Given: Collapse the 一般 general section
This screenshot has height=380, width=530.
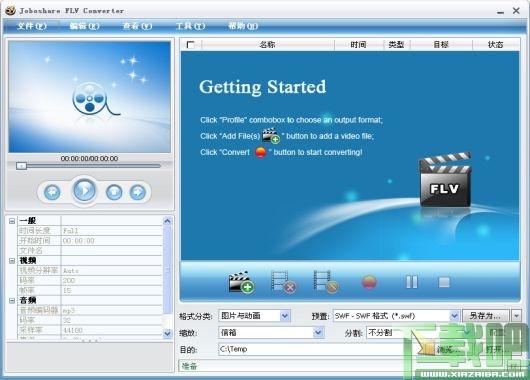Looking at the screenshot, I should point(12,221).
